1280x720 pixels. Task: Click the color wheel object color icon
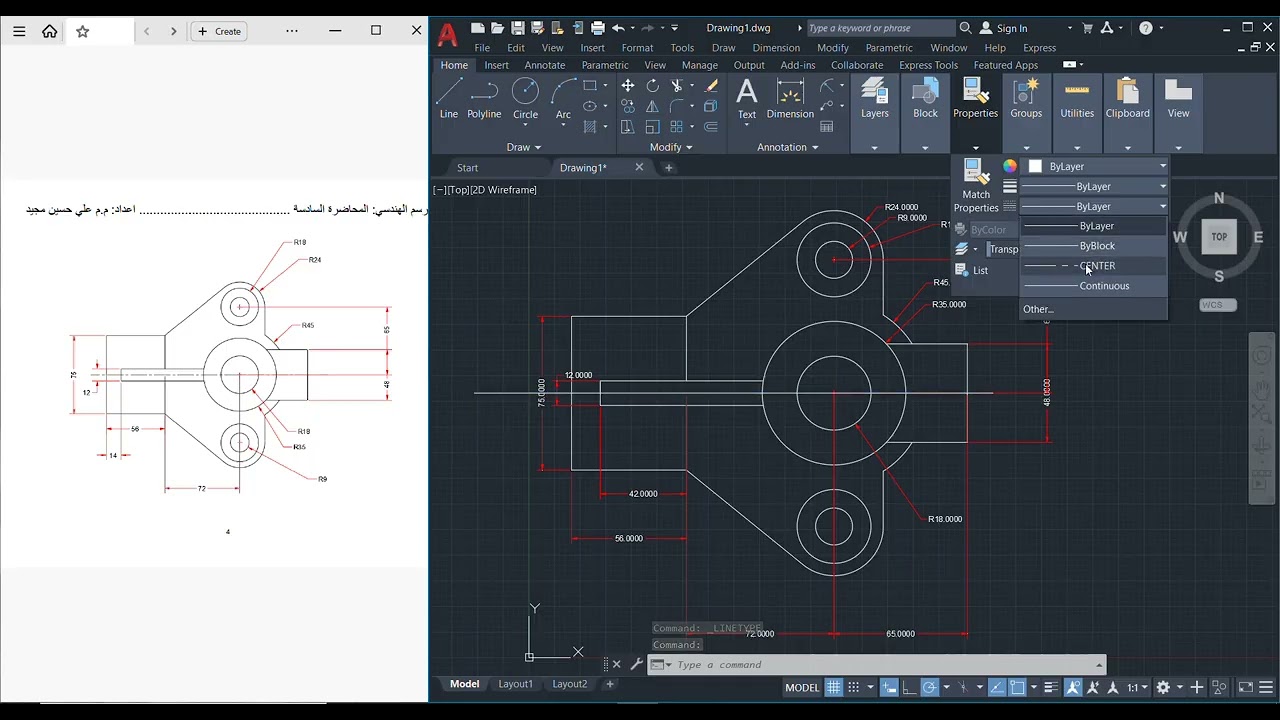click(x=1010, y=166)
